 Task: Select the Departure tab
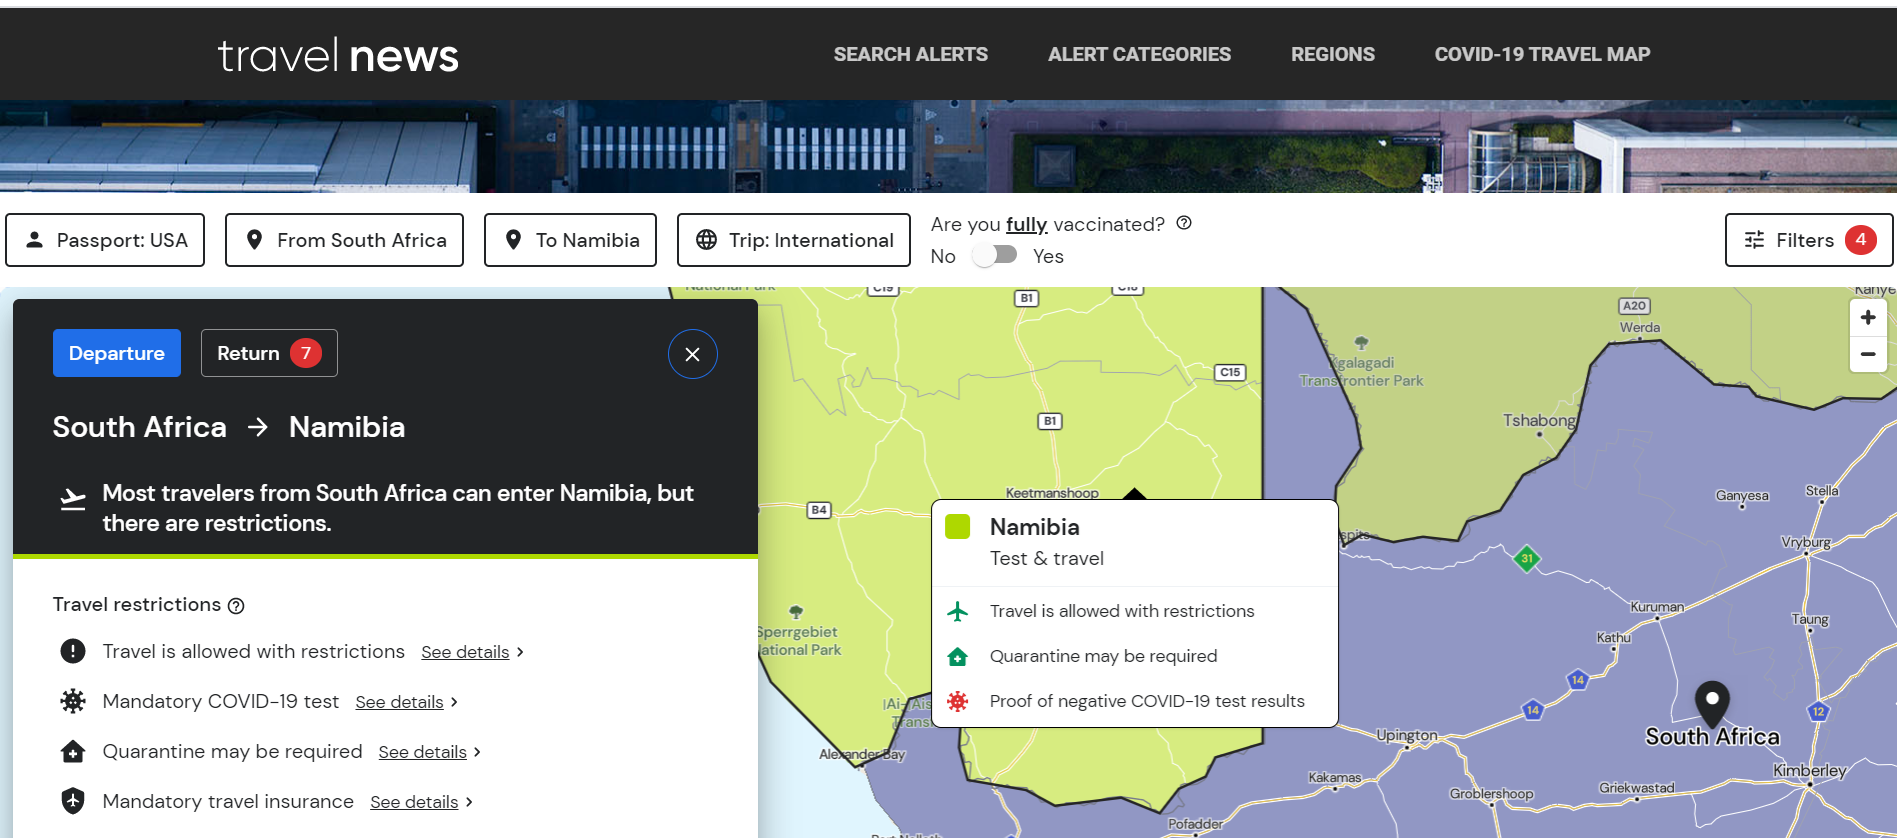tap(117, 353)
